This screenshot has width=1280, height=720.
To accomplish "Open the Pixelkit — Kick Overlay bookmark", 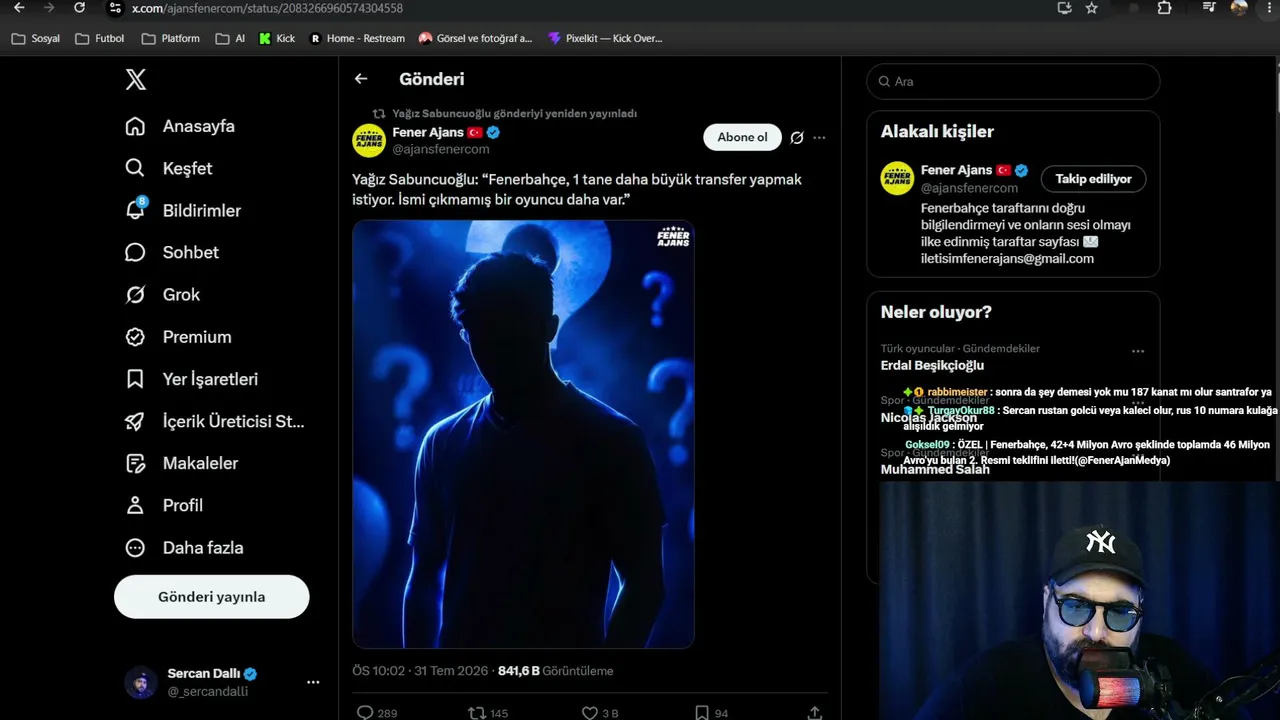I will 605,39.
